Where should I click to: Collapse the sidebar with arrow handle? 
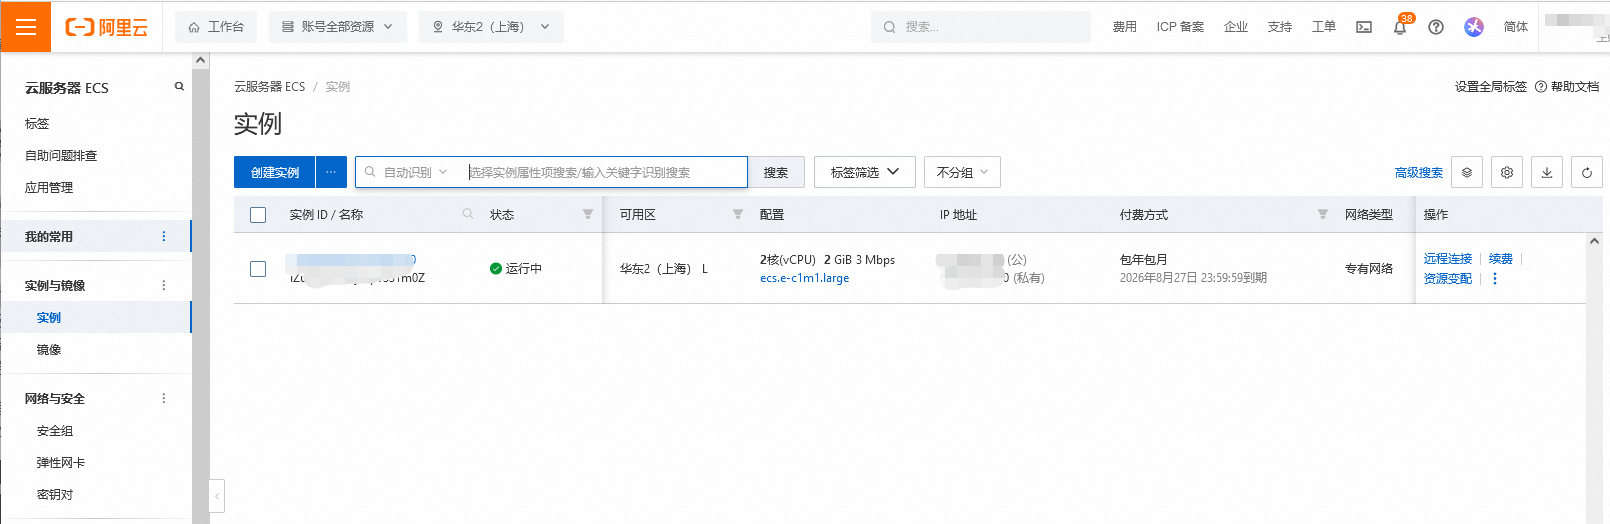pos(217,495)
